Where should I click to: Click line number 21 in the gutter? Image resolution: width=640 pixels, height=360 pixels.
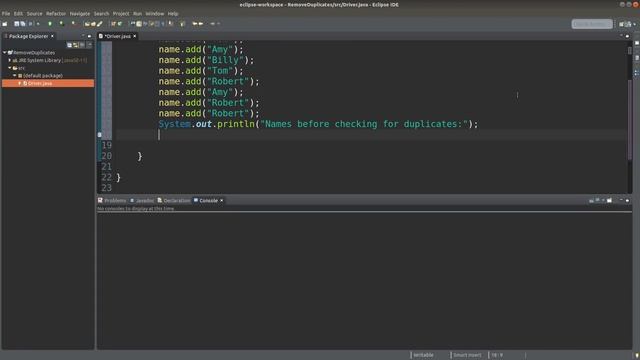[x=107, y=167]
